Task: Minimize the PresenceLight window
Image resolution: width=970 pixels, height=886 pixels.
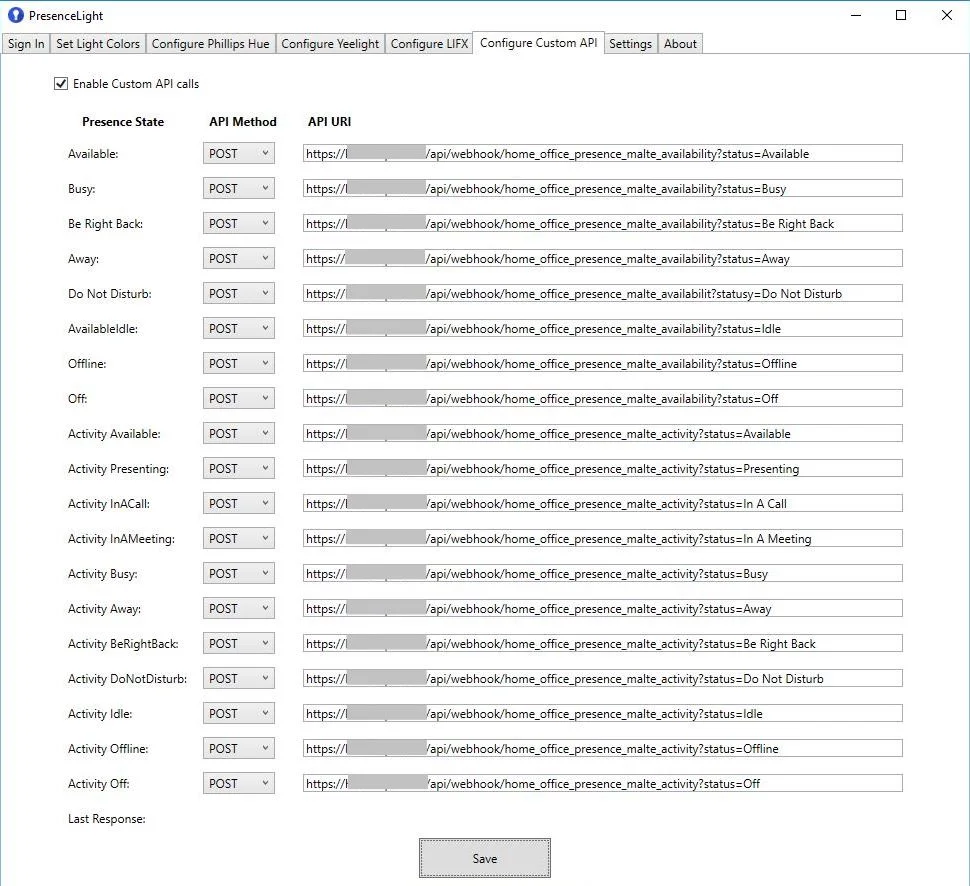Action: (856, 15)
